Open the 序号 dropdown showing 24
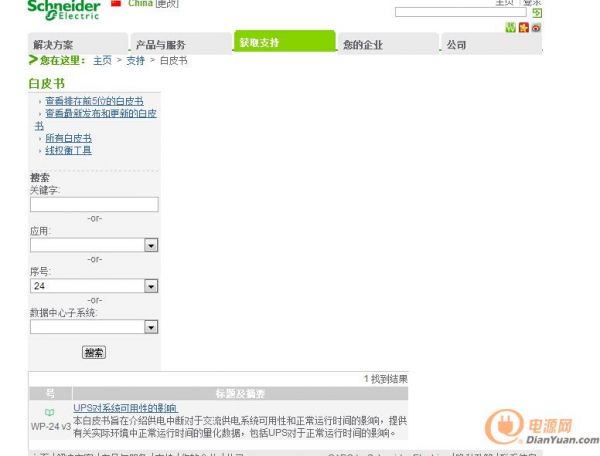The image size is (600, 456). (151, 286)
